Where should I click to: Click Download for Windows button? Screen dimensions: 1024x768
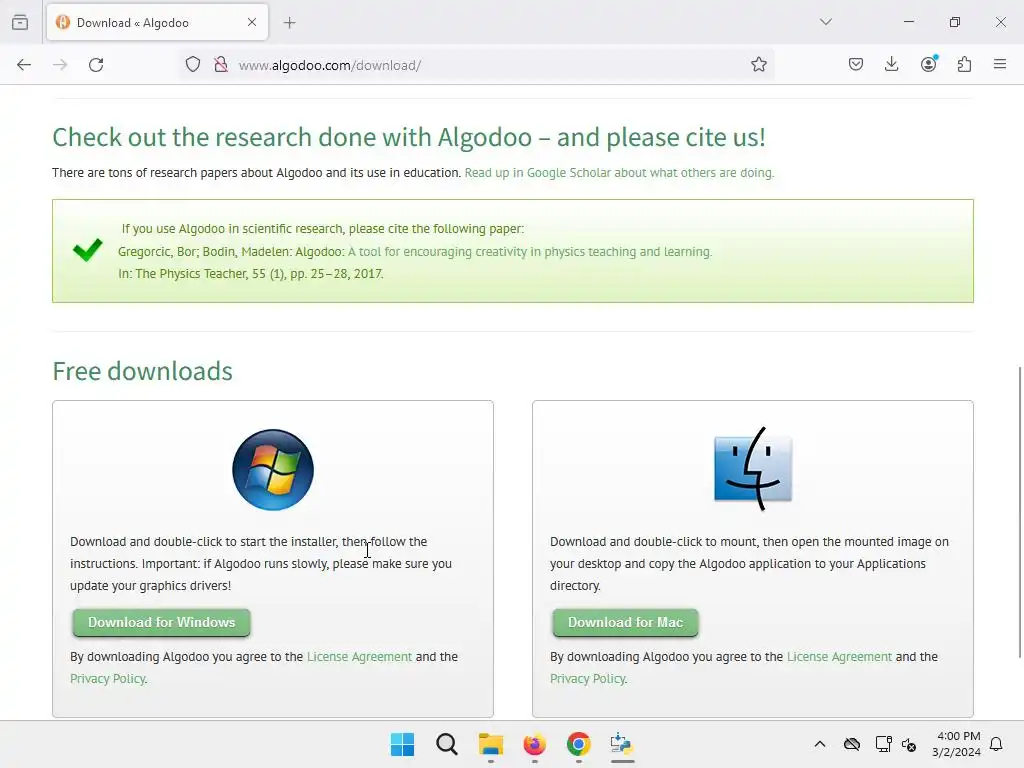pos(161,622)
